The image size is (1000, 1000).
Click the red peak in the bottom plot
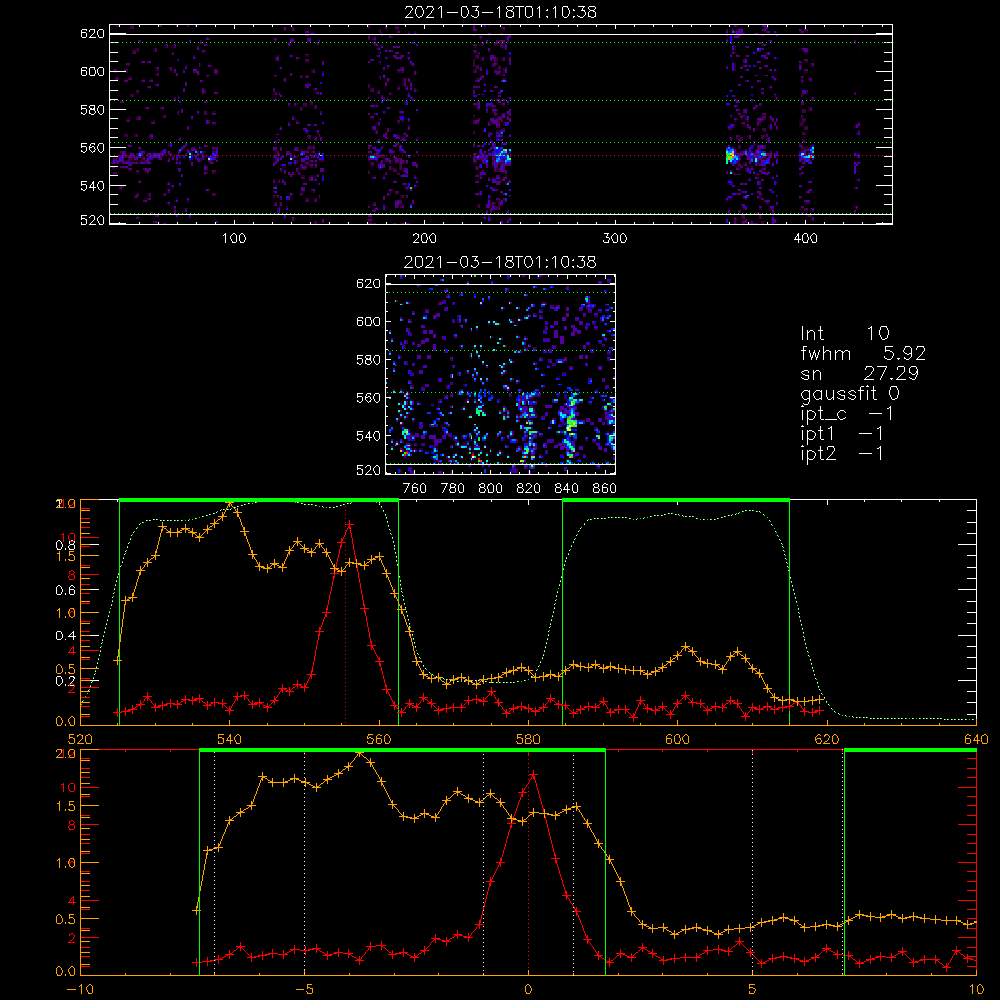[x=533, y=774]
